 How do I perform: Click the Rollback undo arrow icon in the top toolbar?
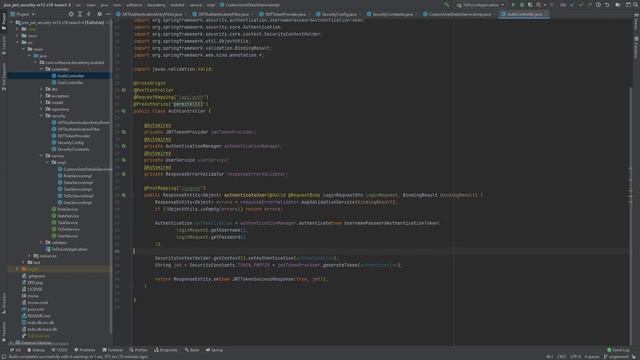point(607,5)
